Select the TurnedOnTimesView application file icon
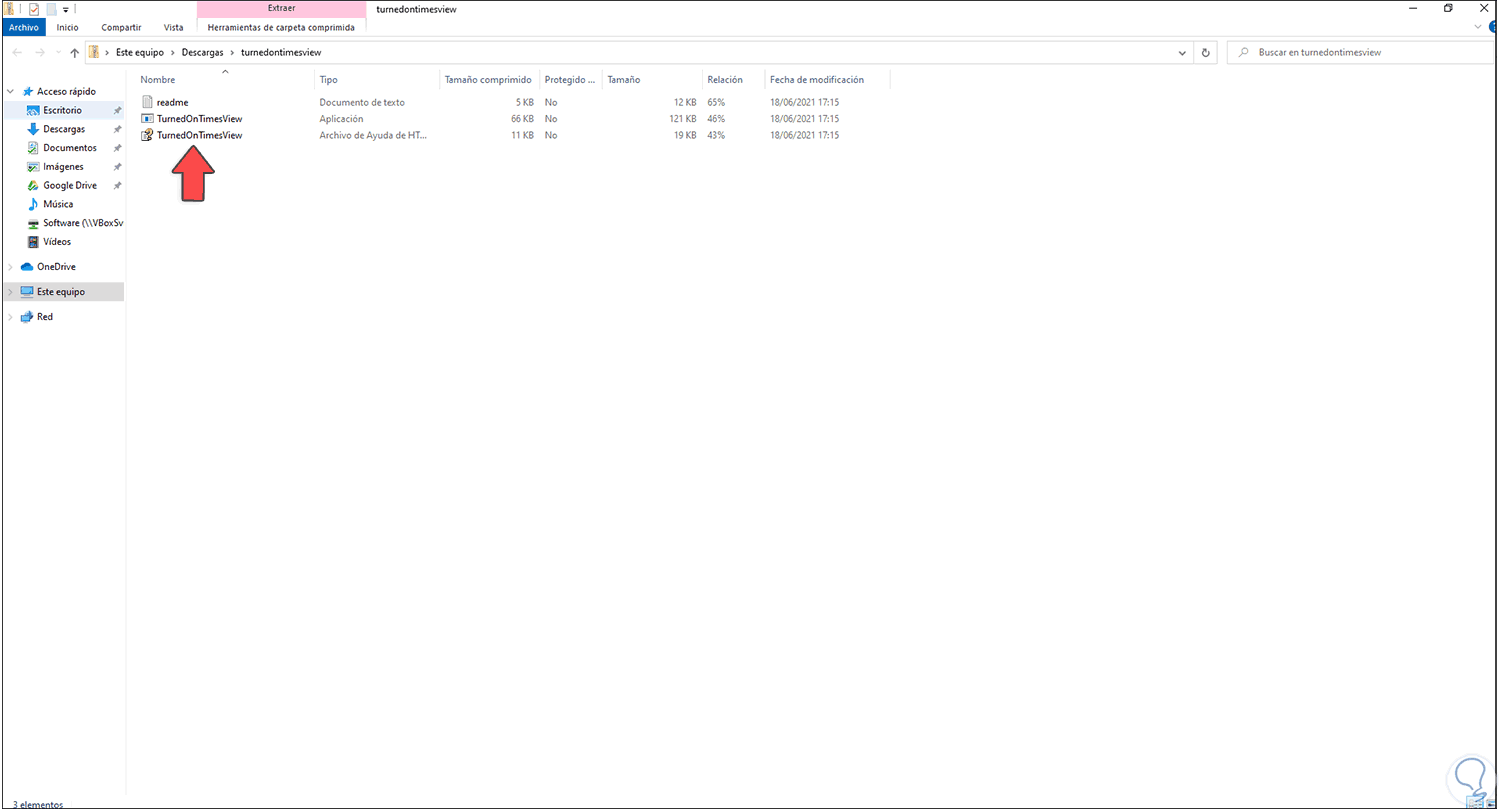 147,119
